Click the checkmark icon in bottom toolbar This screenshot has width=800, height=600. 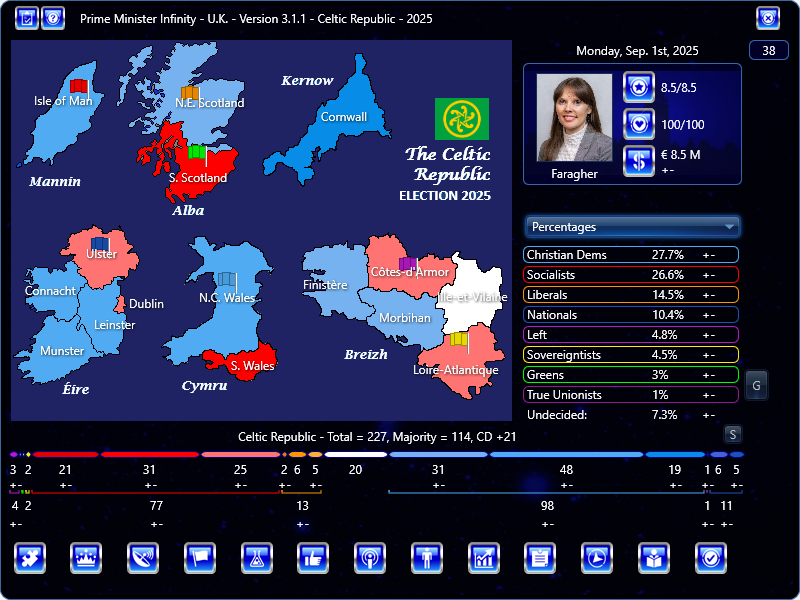711,558
